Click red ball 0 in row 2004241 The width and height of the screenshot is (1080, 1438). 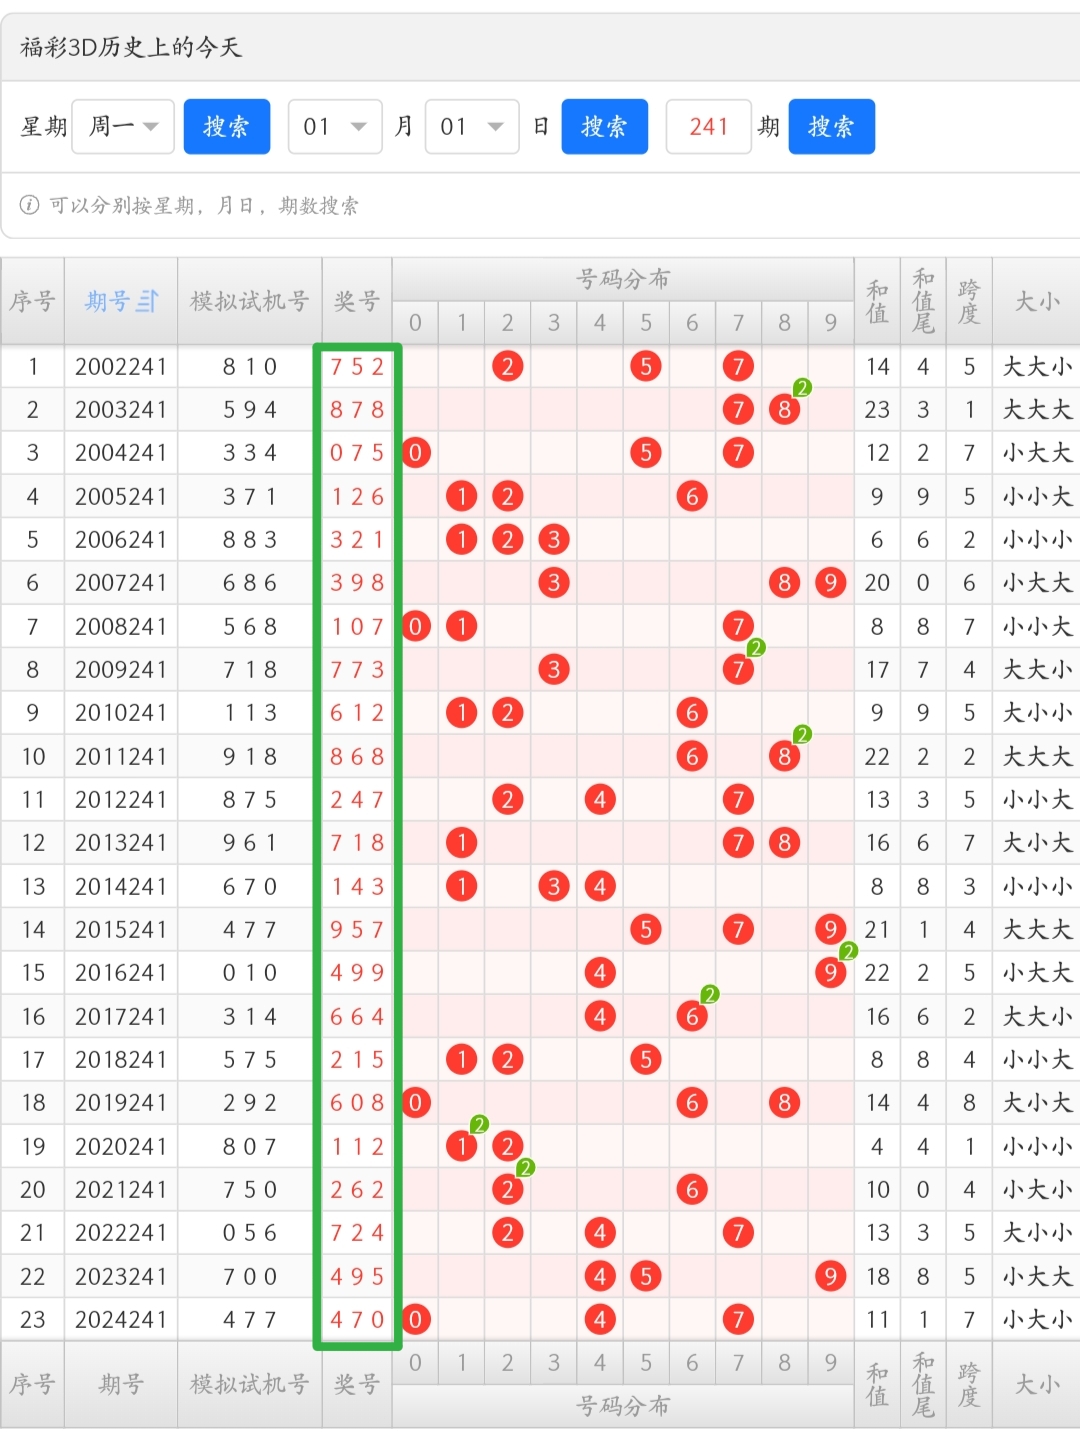[416, 453]
